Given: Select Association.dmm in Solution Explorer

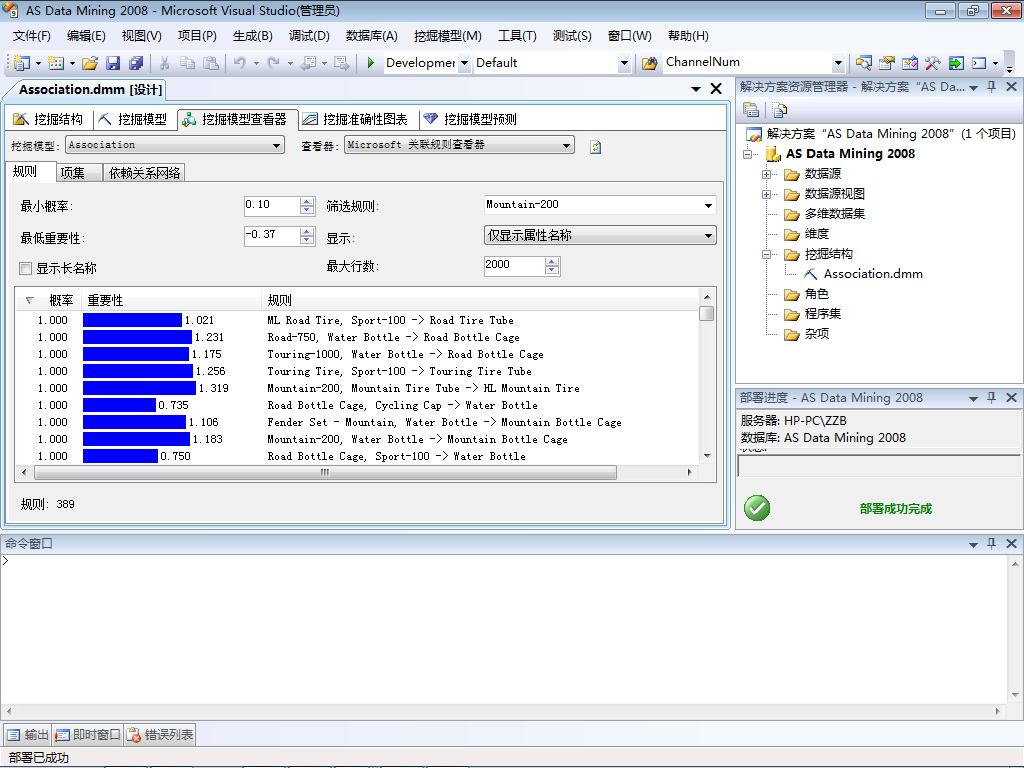Looking at the screenshot, I should tap(872, 274).
